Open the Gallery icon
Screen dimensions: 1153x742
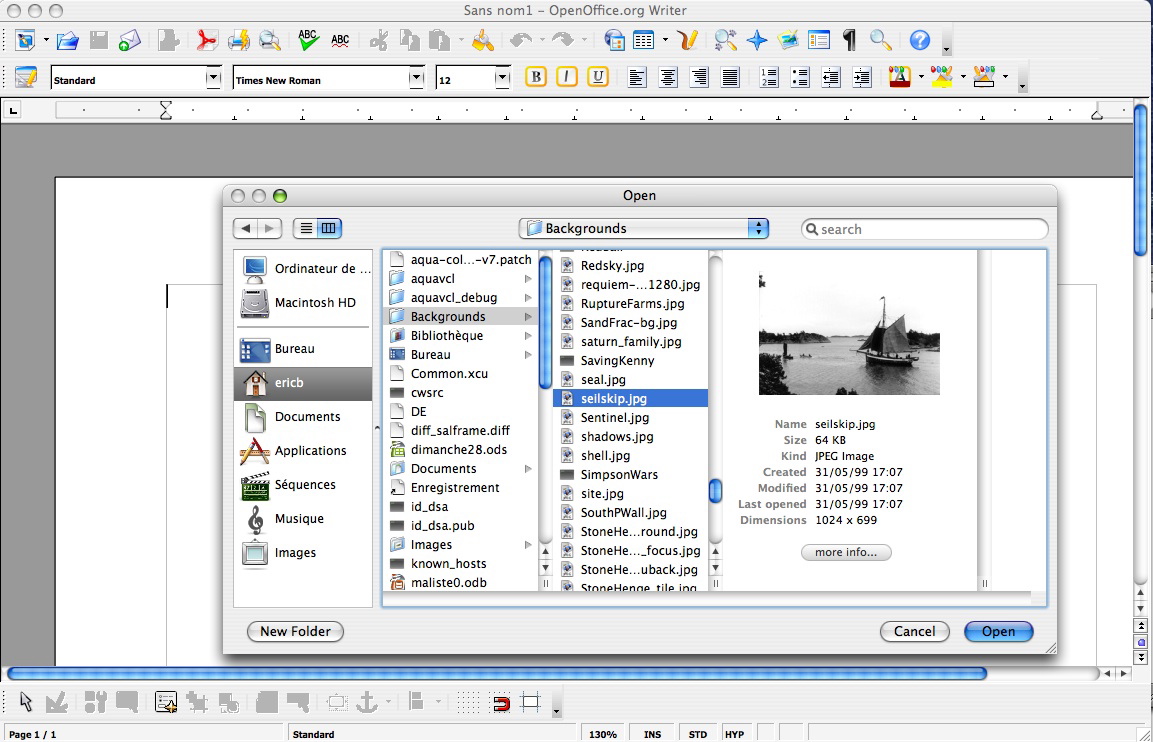788,40
